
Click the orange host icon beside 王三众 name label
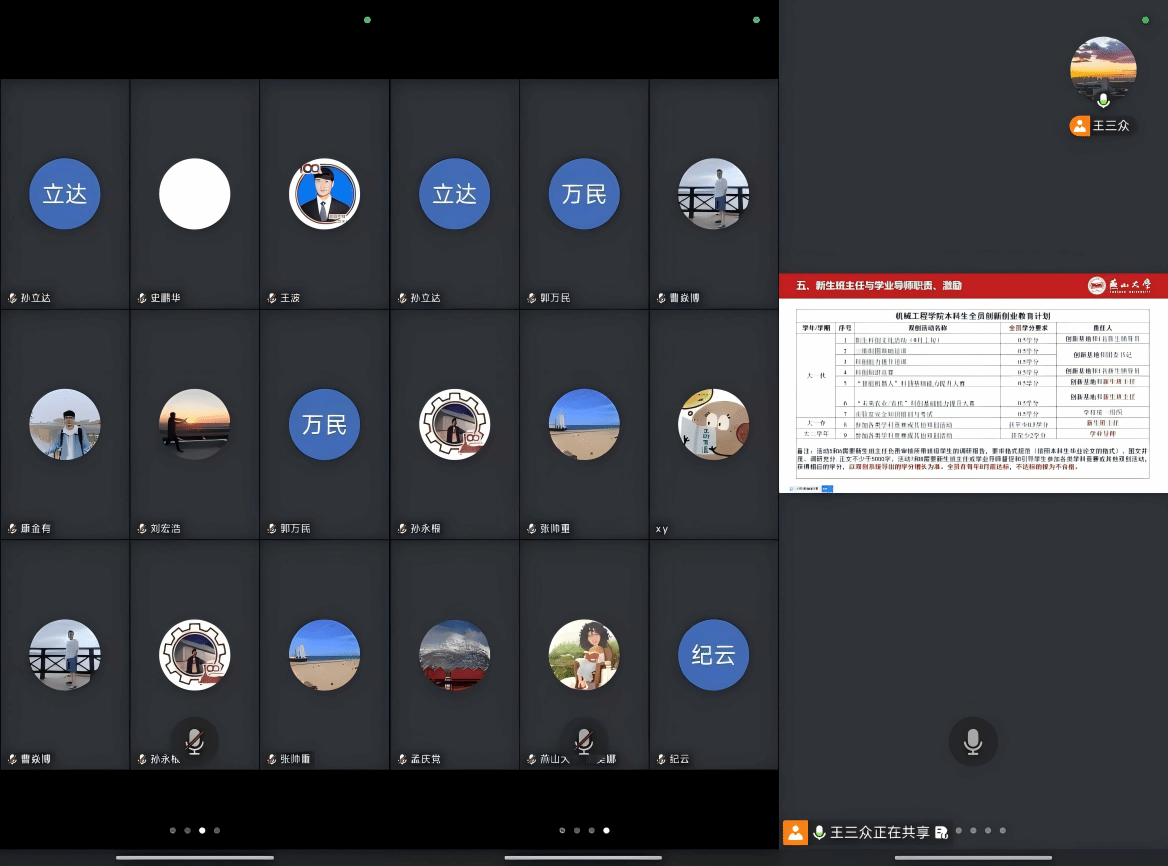[x=1079, y=126]
